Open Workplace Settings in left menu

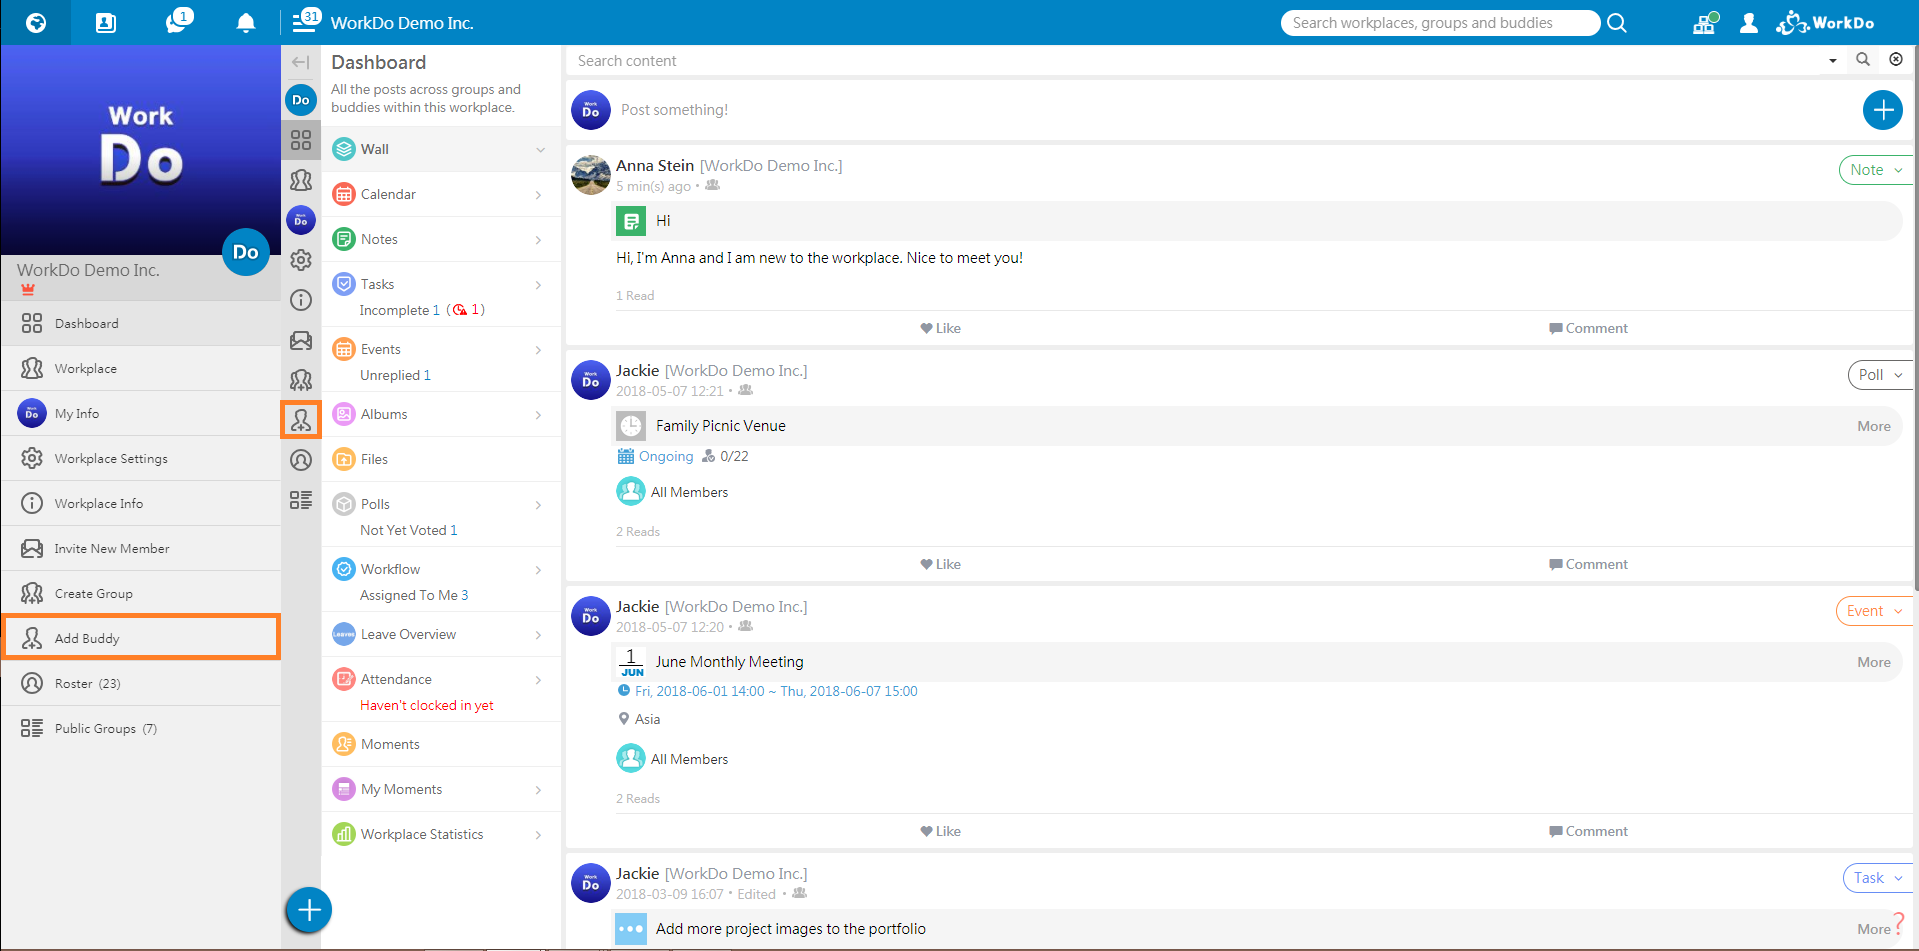pos(141,458)
